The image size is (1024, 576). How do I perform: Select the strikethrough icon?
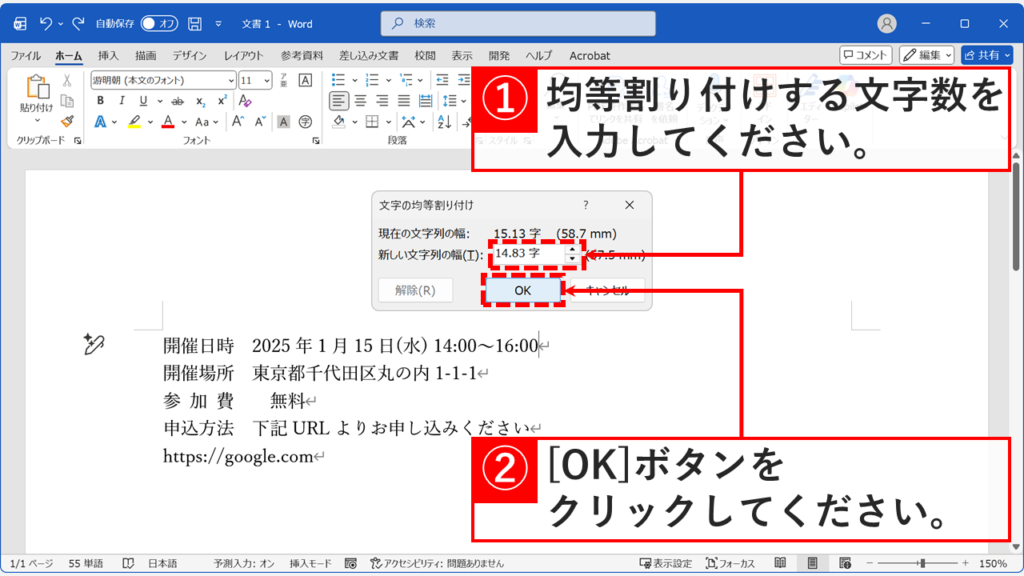click(x=177, y=101)
